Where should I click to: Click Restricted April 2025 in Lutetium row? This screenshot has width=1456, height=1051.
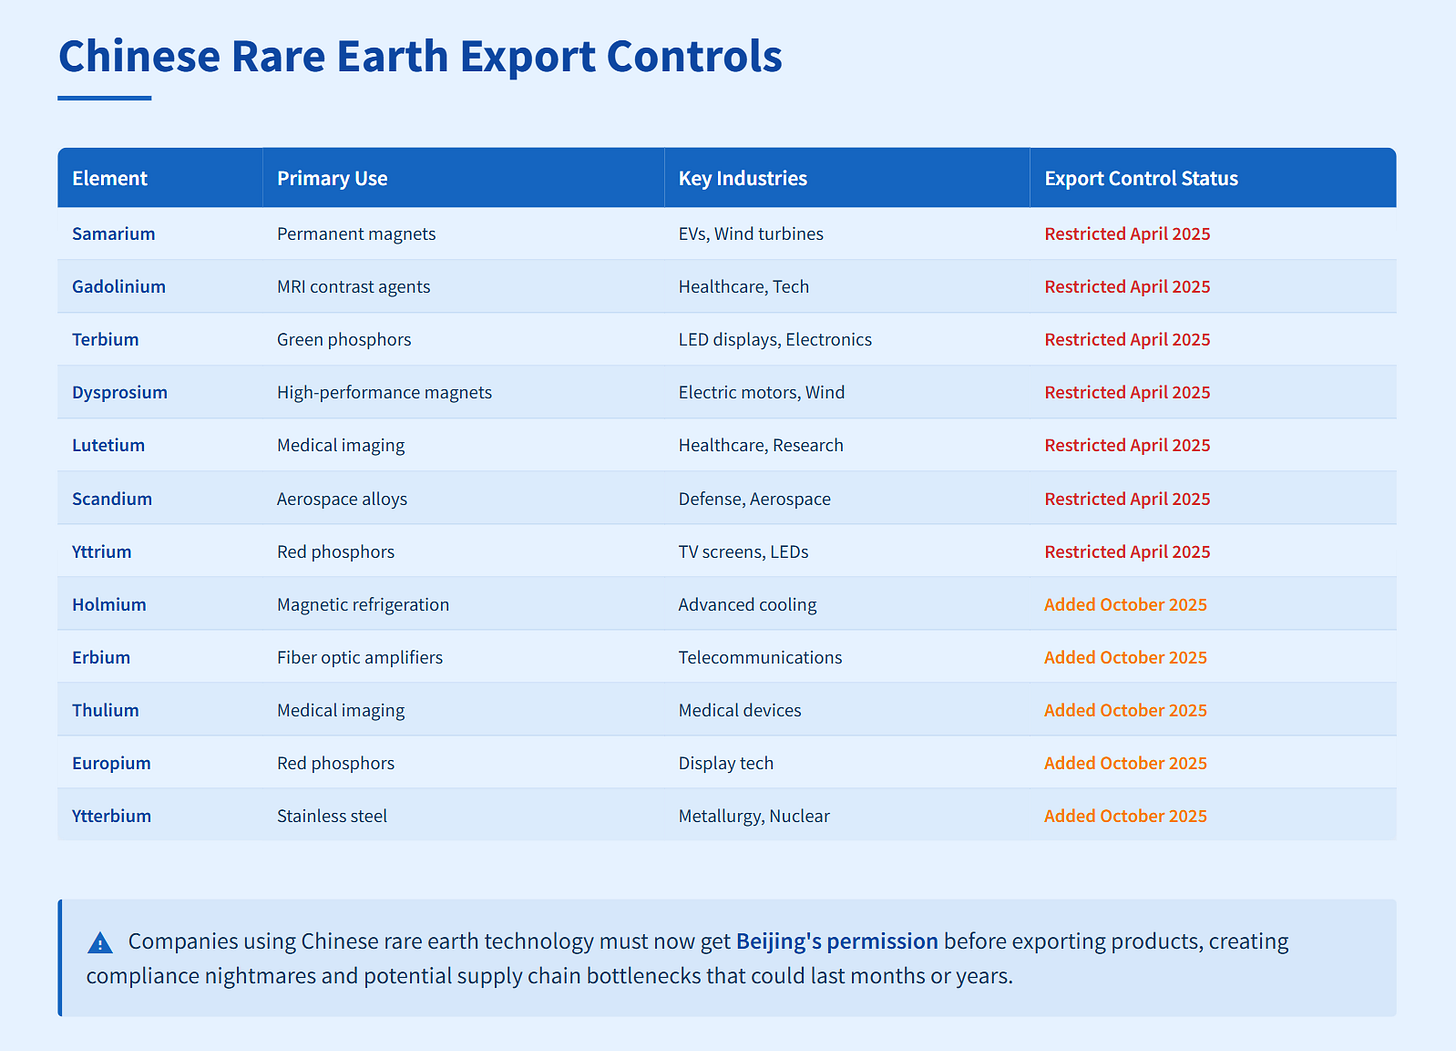[x=1127, y=446]
